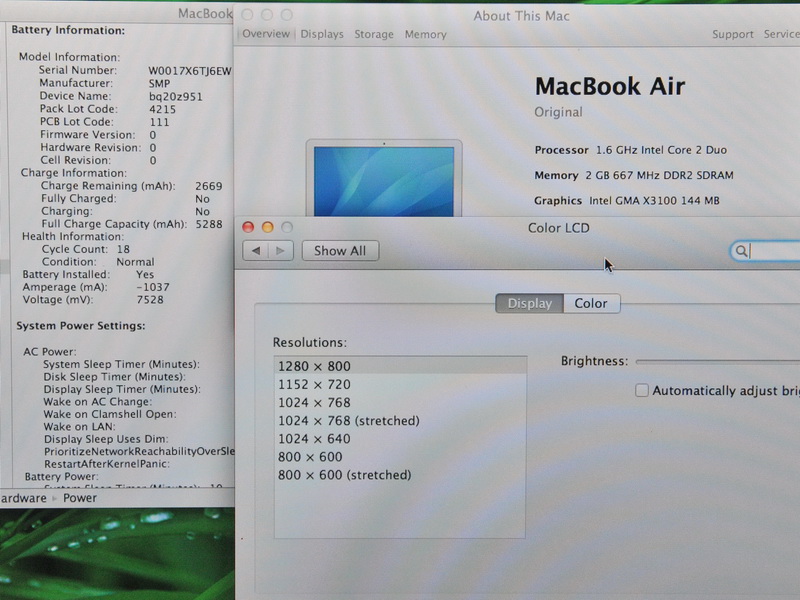Screen dimensions: 800x600
Task: Click the Battery Information heading
Action: (68, 30)
